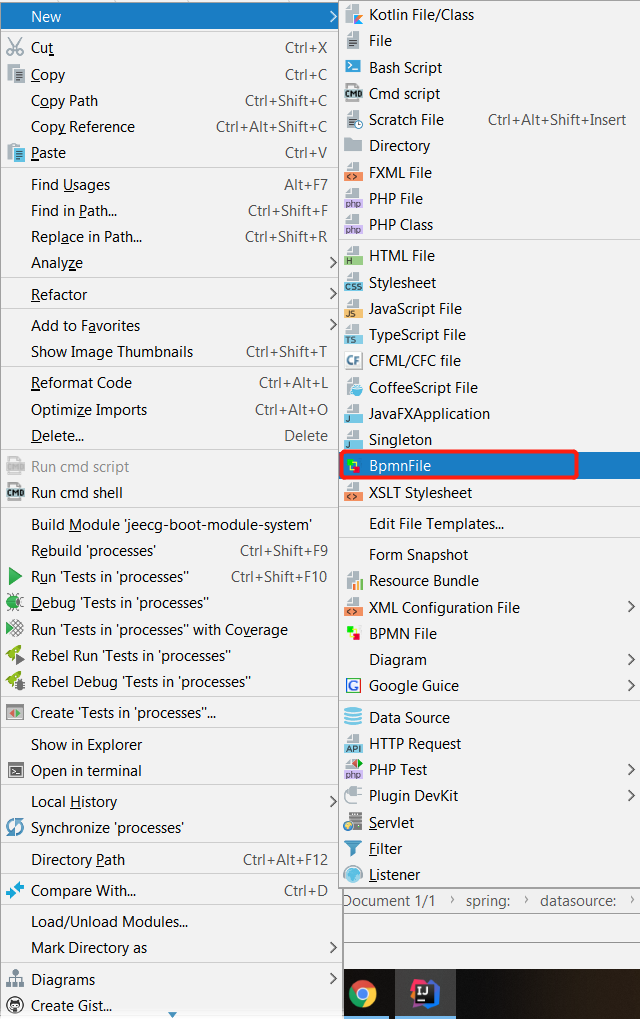Click the FXML File icon
The width and height of the screenshot is (640, 1019).
(x=353, y=172)
